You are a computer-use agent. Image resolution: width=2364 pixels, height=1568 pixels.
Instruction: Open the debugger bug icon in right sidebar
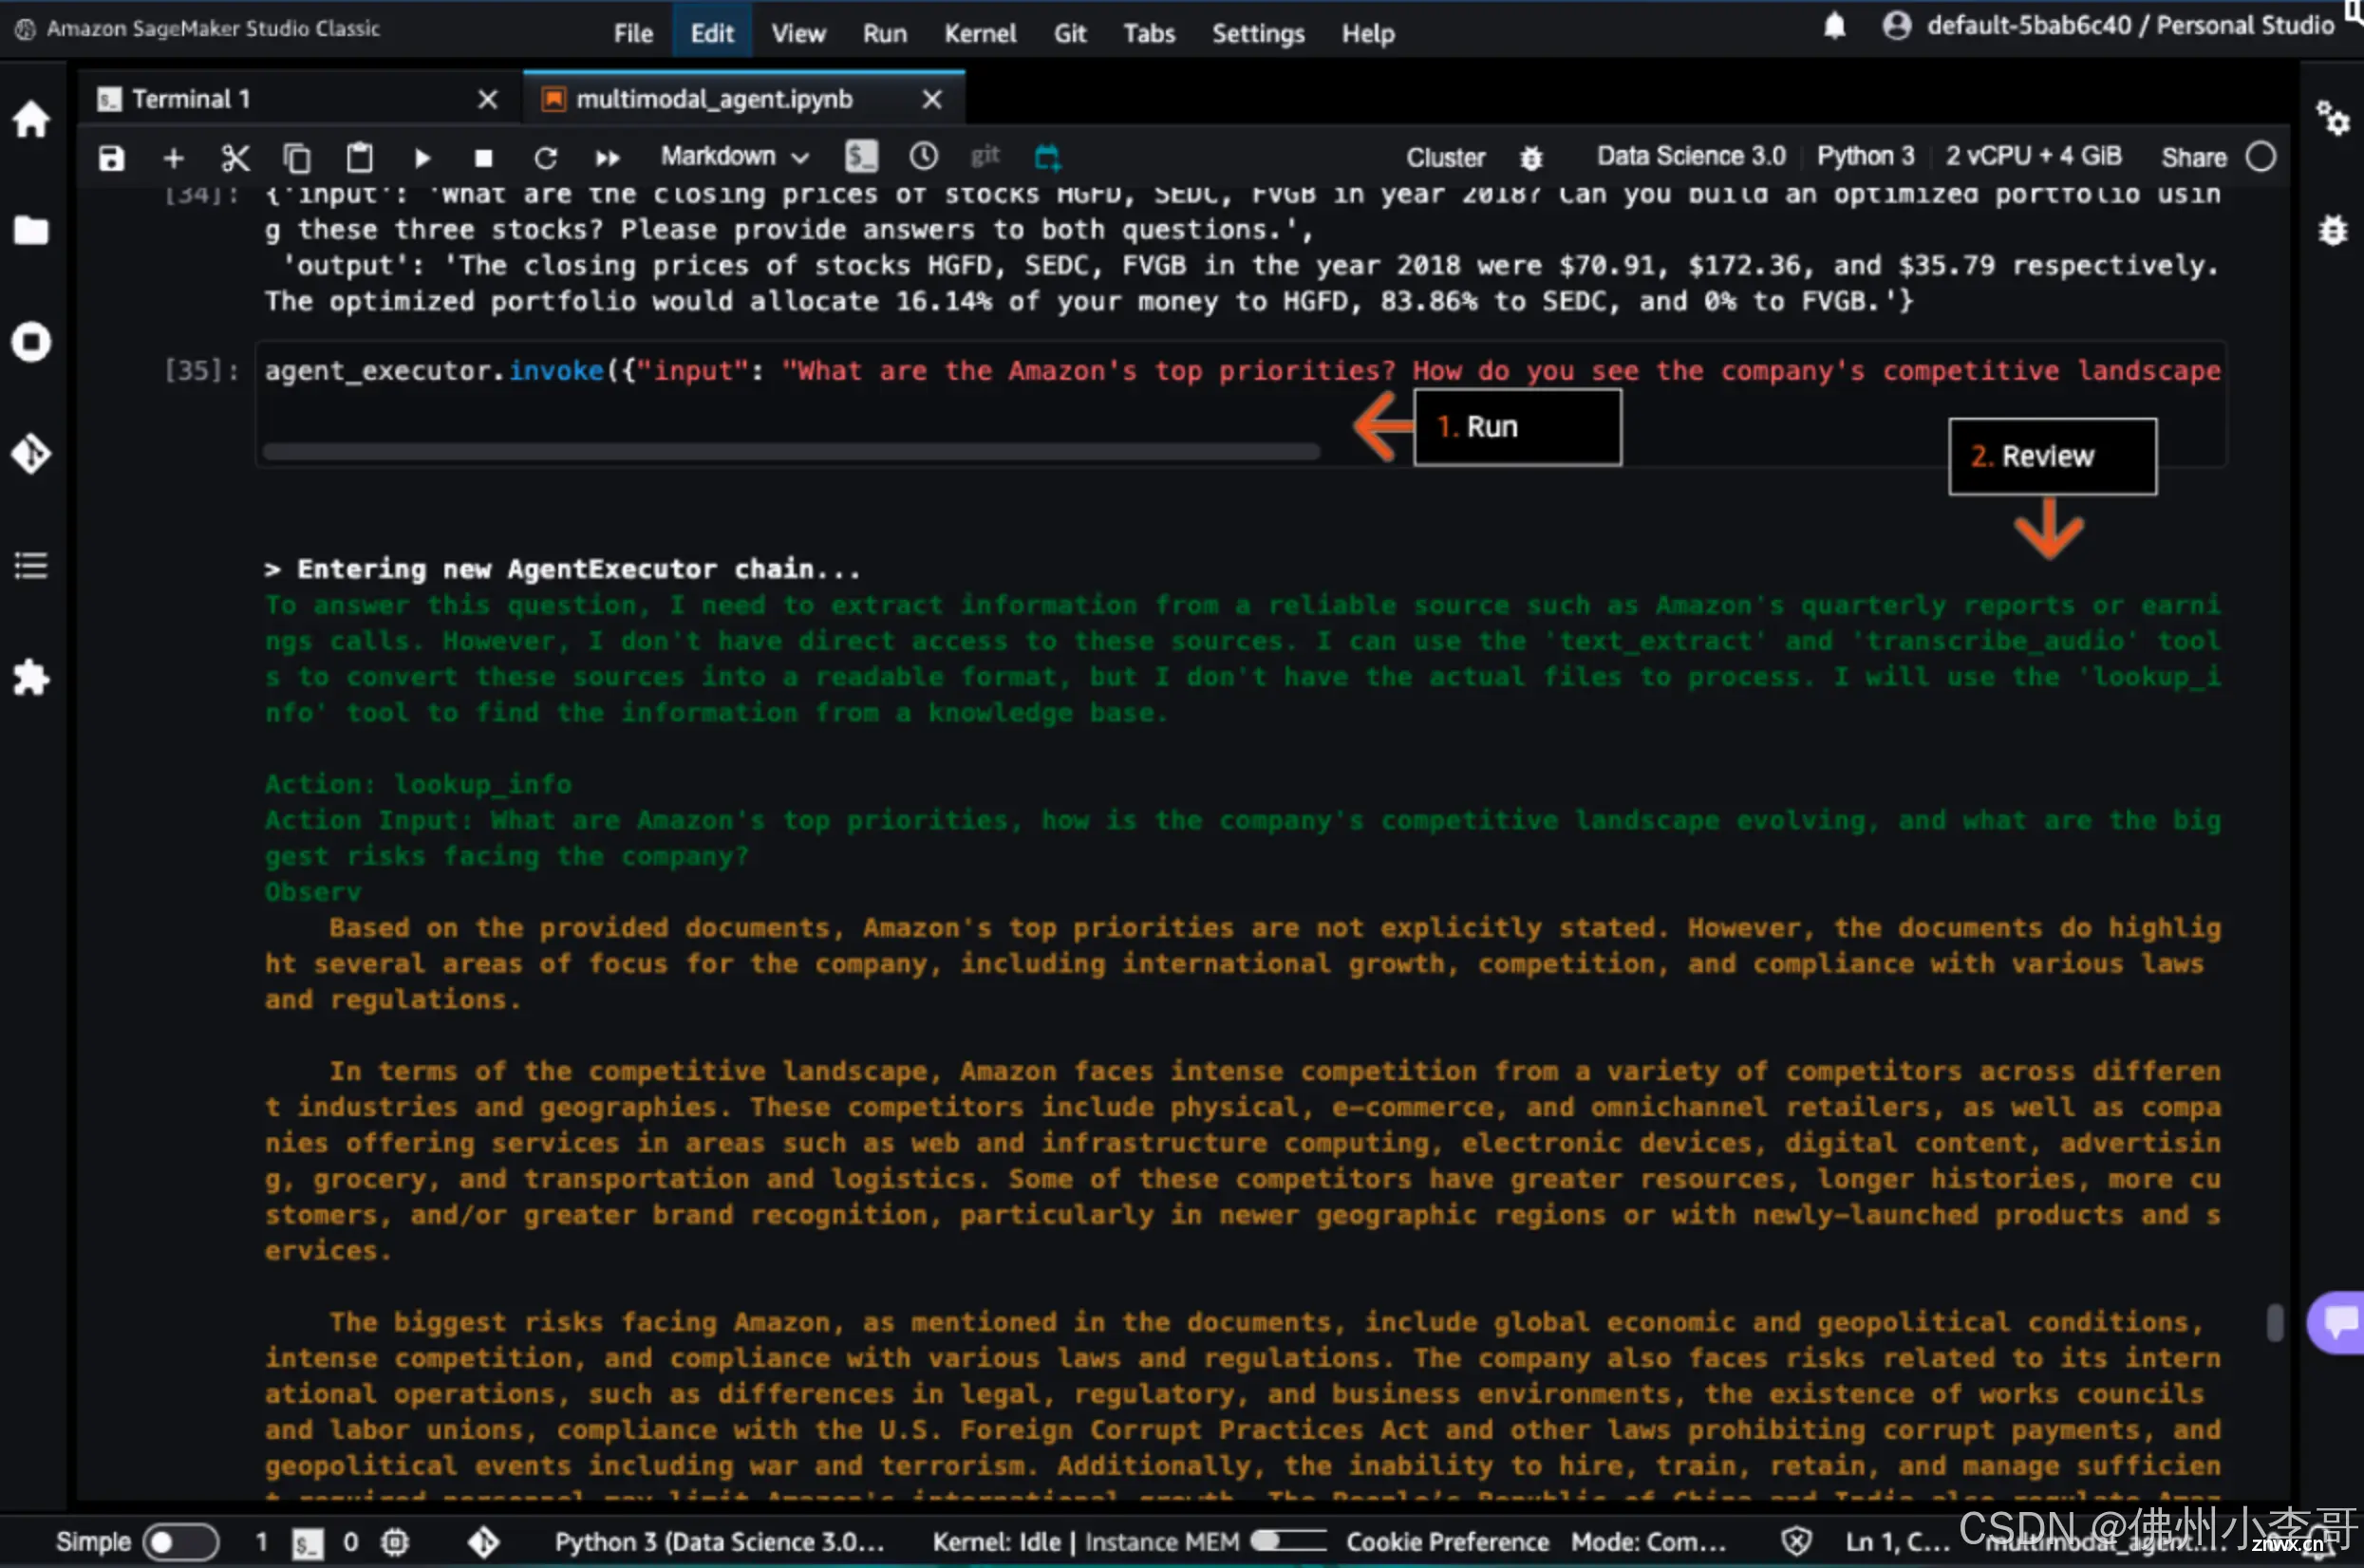(2332, 230)
